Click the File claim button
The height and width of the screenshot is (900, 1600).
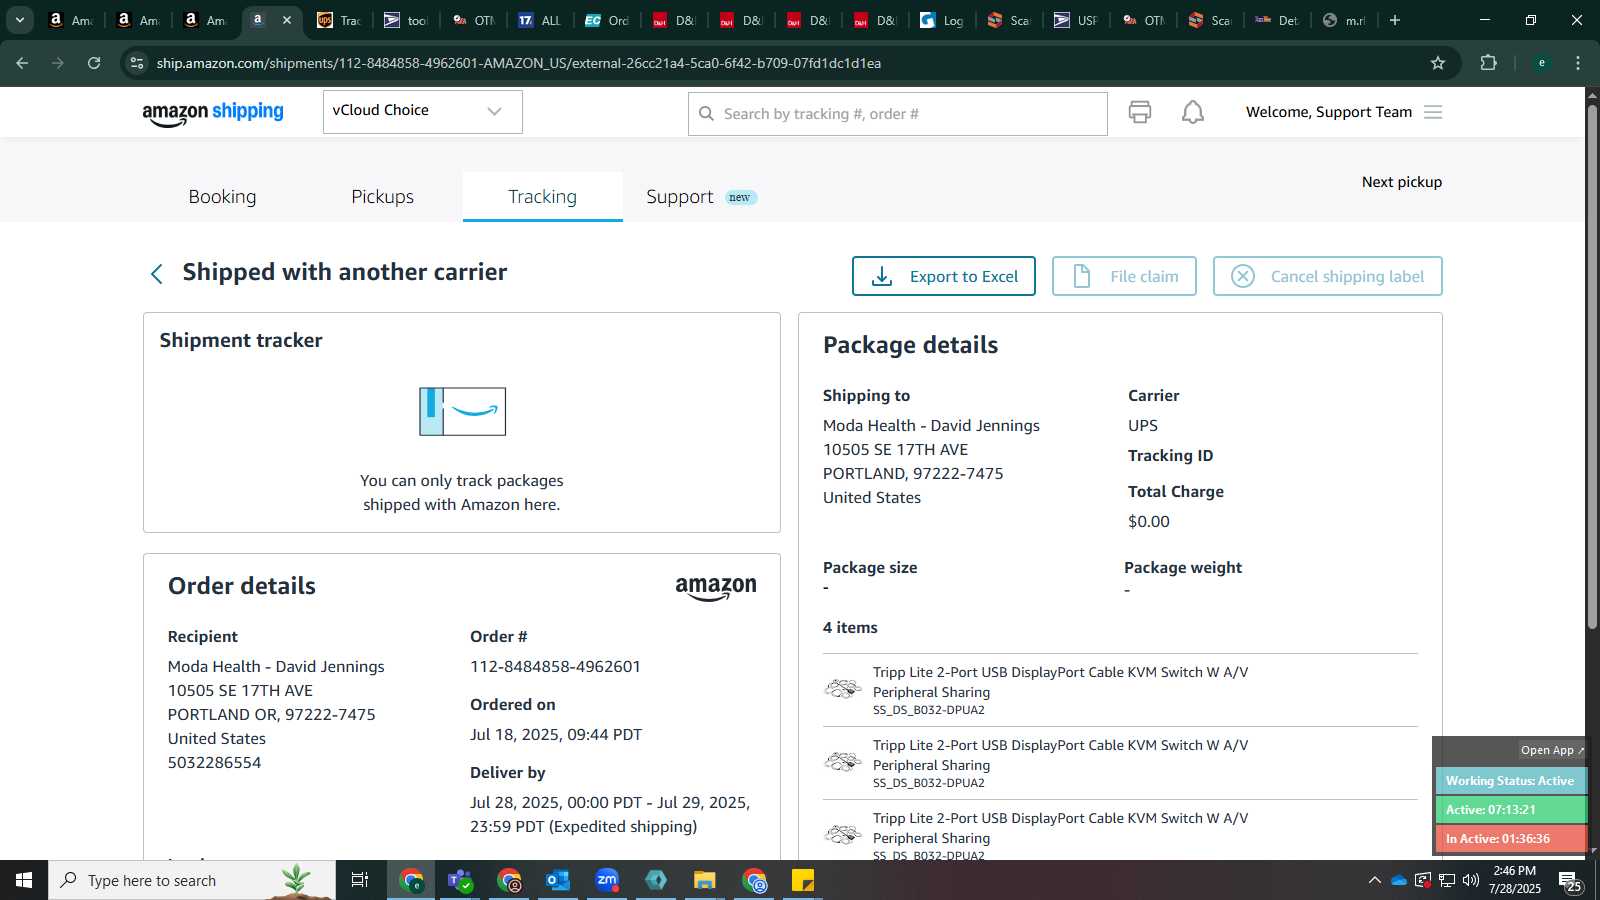(x=1124, y=276)
